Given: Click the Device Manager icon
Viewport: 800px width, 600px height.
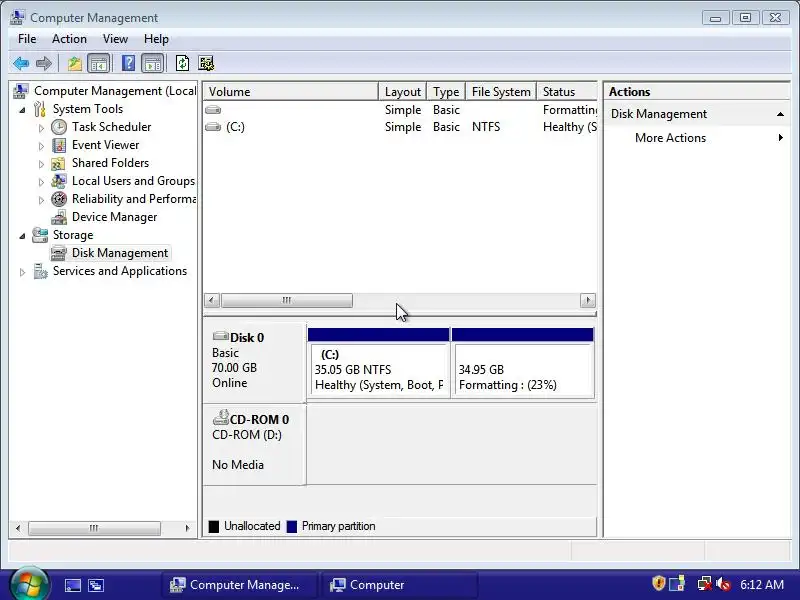Looking at the screenshot, I should click(59, 217).
